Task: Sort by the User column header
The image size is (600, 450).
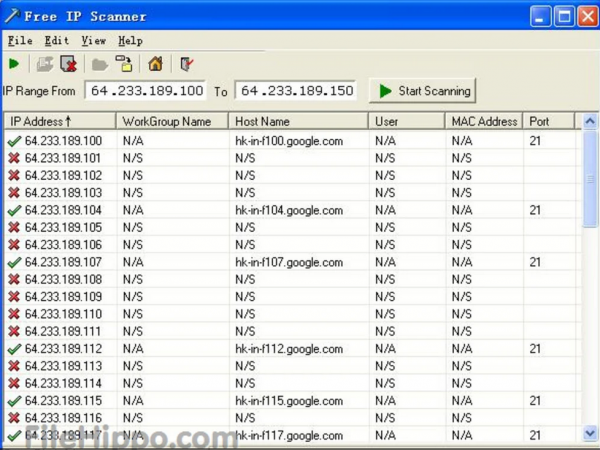Action: pos(407,121)
